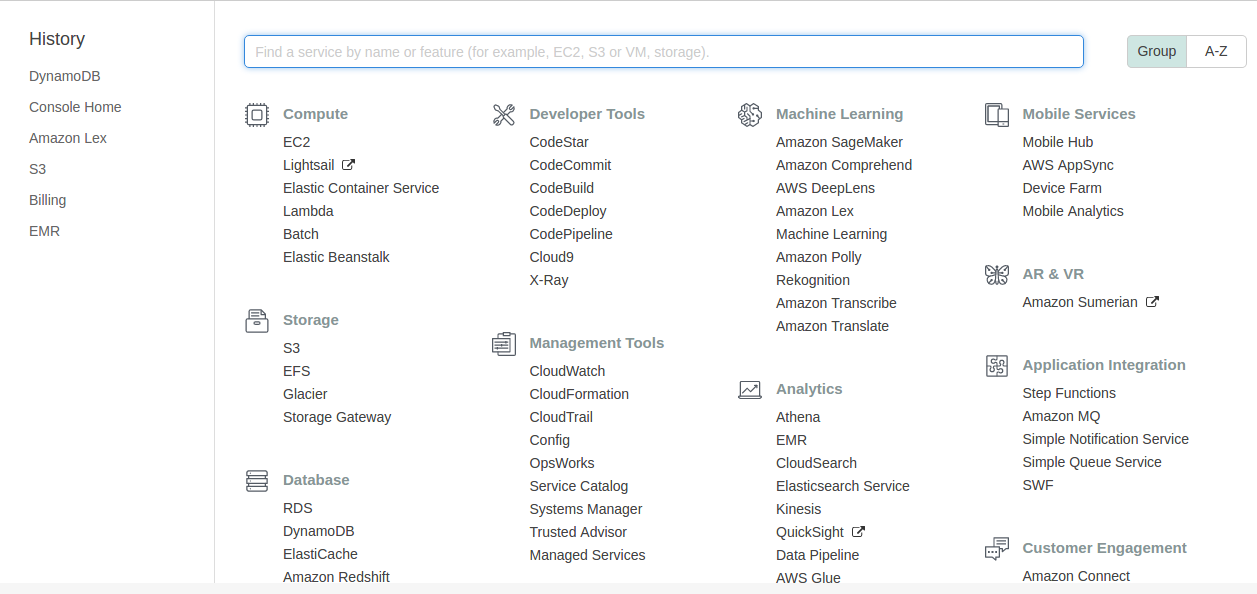Click the service search field
The width and height of the screenshot is (1257, 594).
coord(663,52)
